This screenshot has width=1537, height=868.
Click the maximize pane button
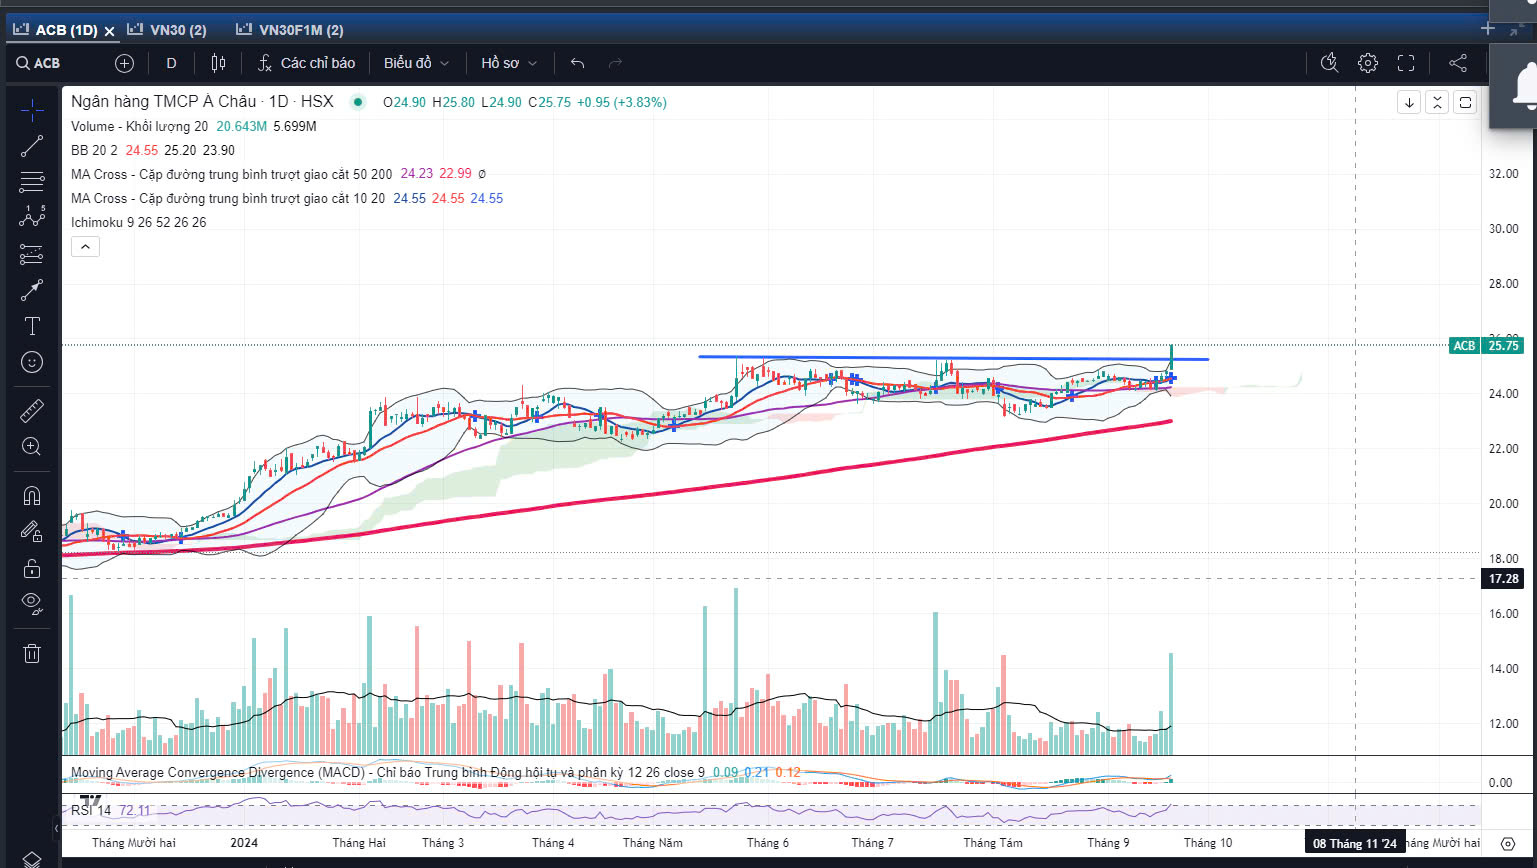pyautogui.click(x=1465, y=102)
